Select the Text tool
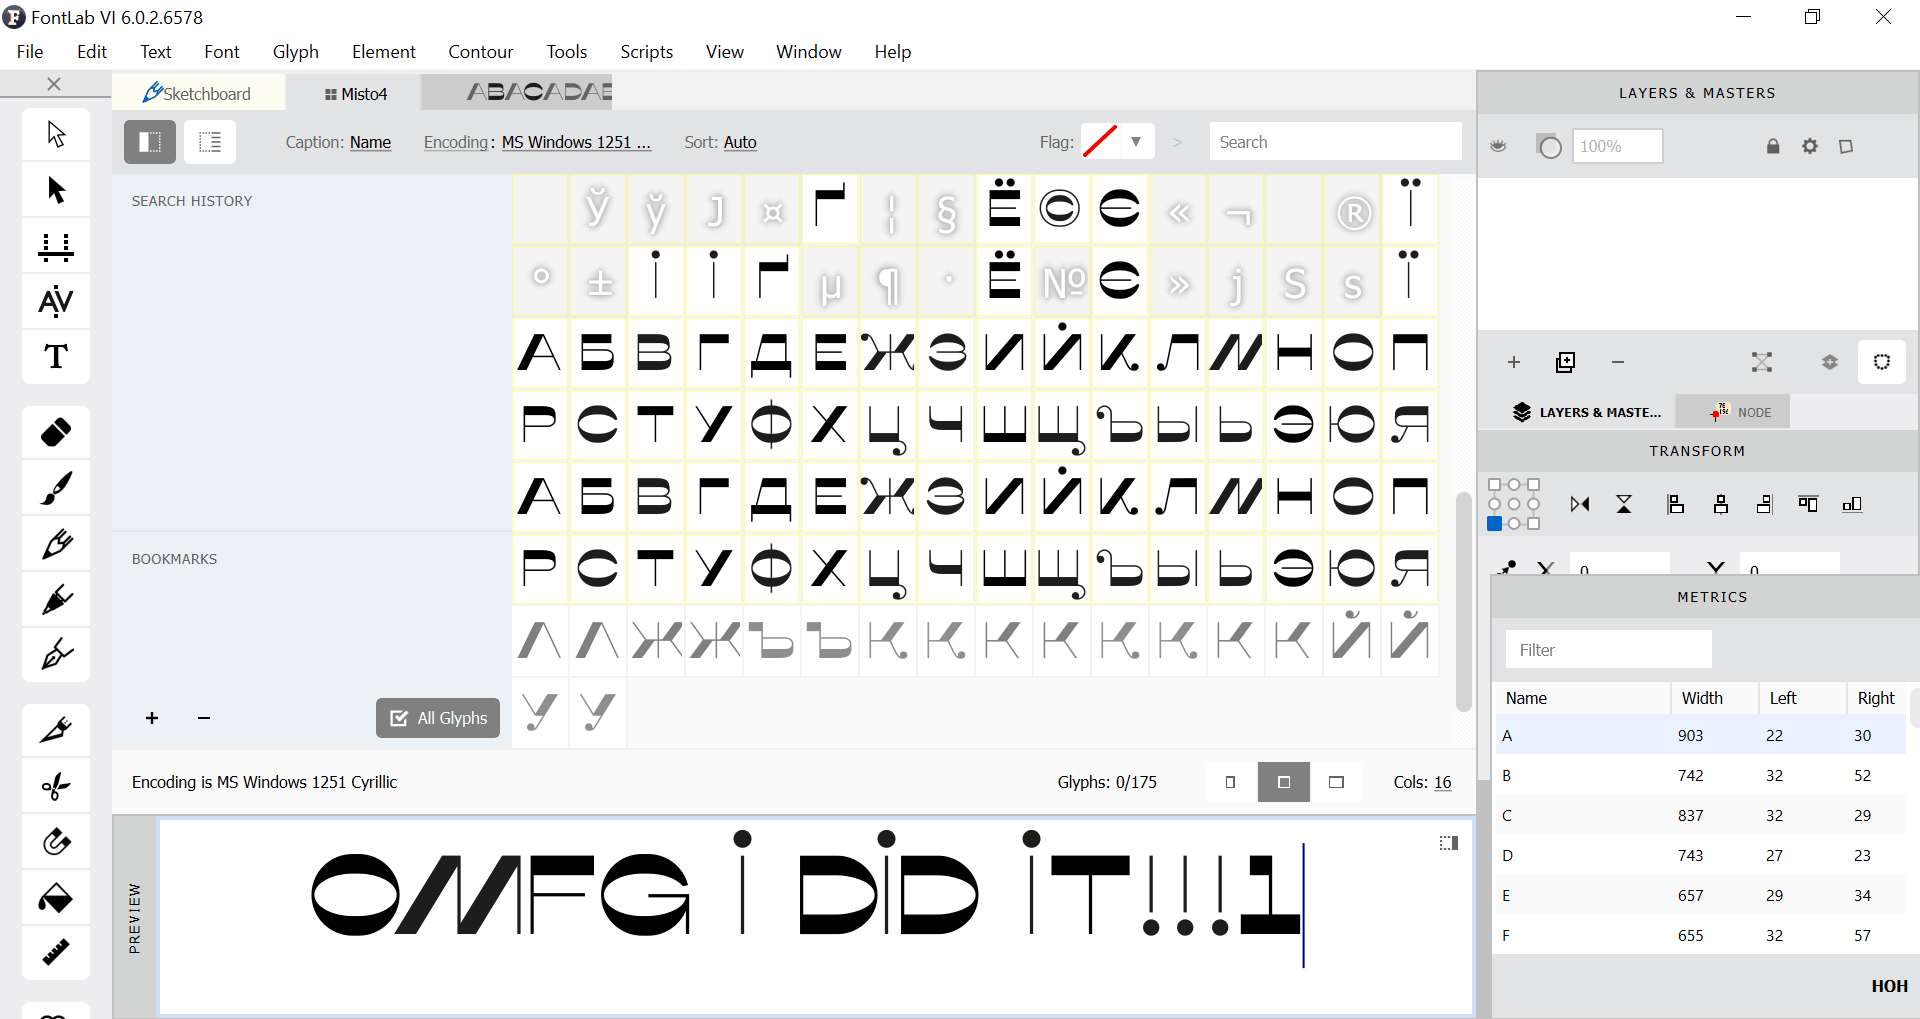The image size is (1920, 1019). (55, 357)
